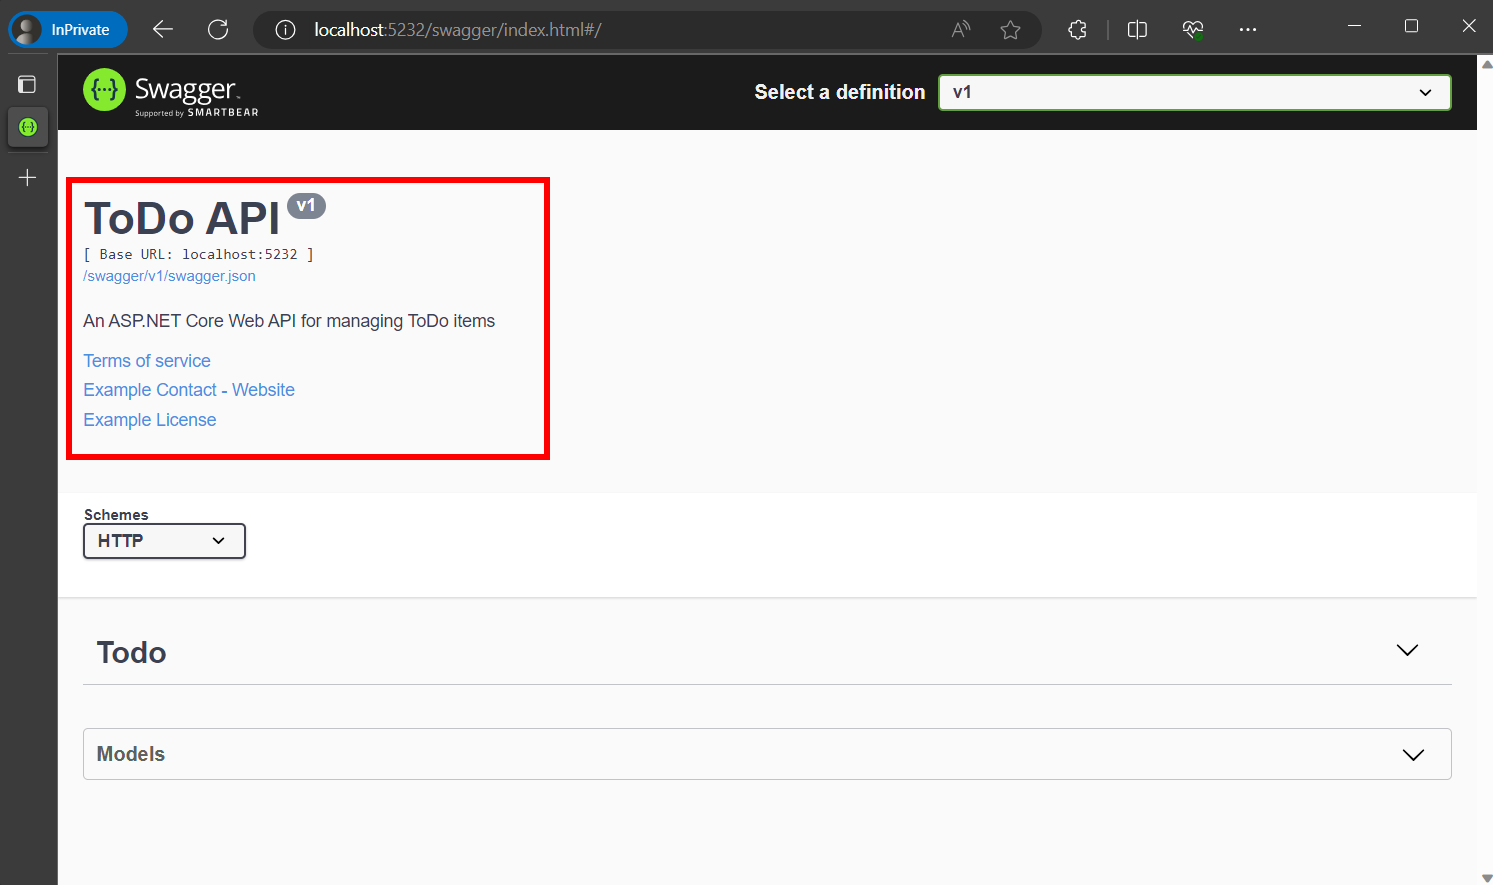Open the sidebar tab panel icon
Image resolution: width=1493 pixels, height=885 pixels.
click(27, 83)
